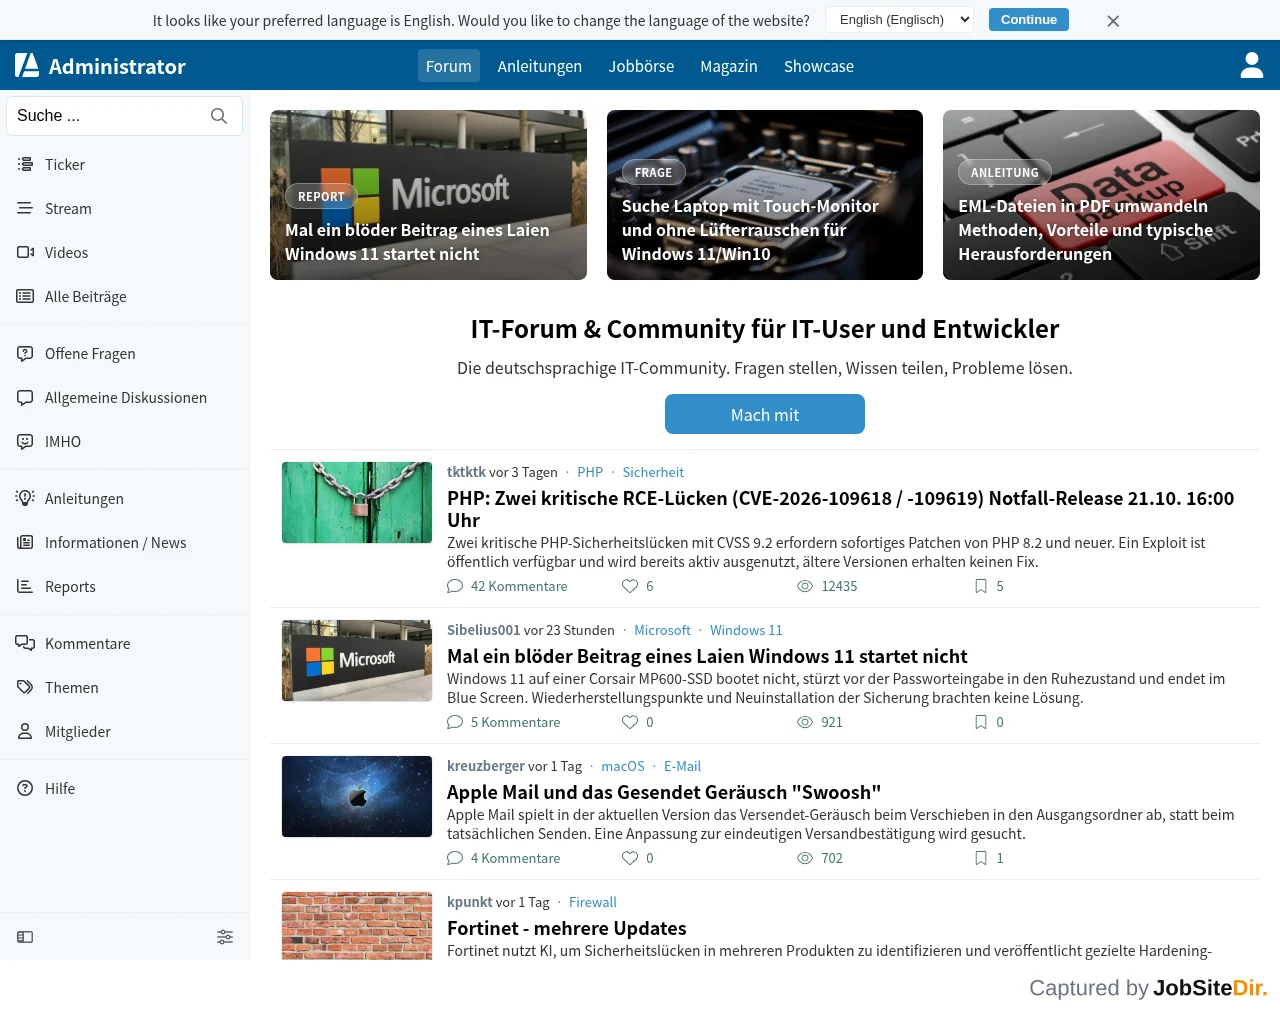This screenshot has width=1280, height=1018.
Task: Bookmark the PHP RCE-Lücken post
Action: (981, 586)
